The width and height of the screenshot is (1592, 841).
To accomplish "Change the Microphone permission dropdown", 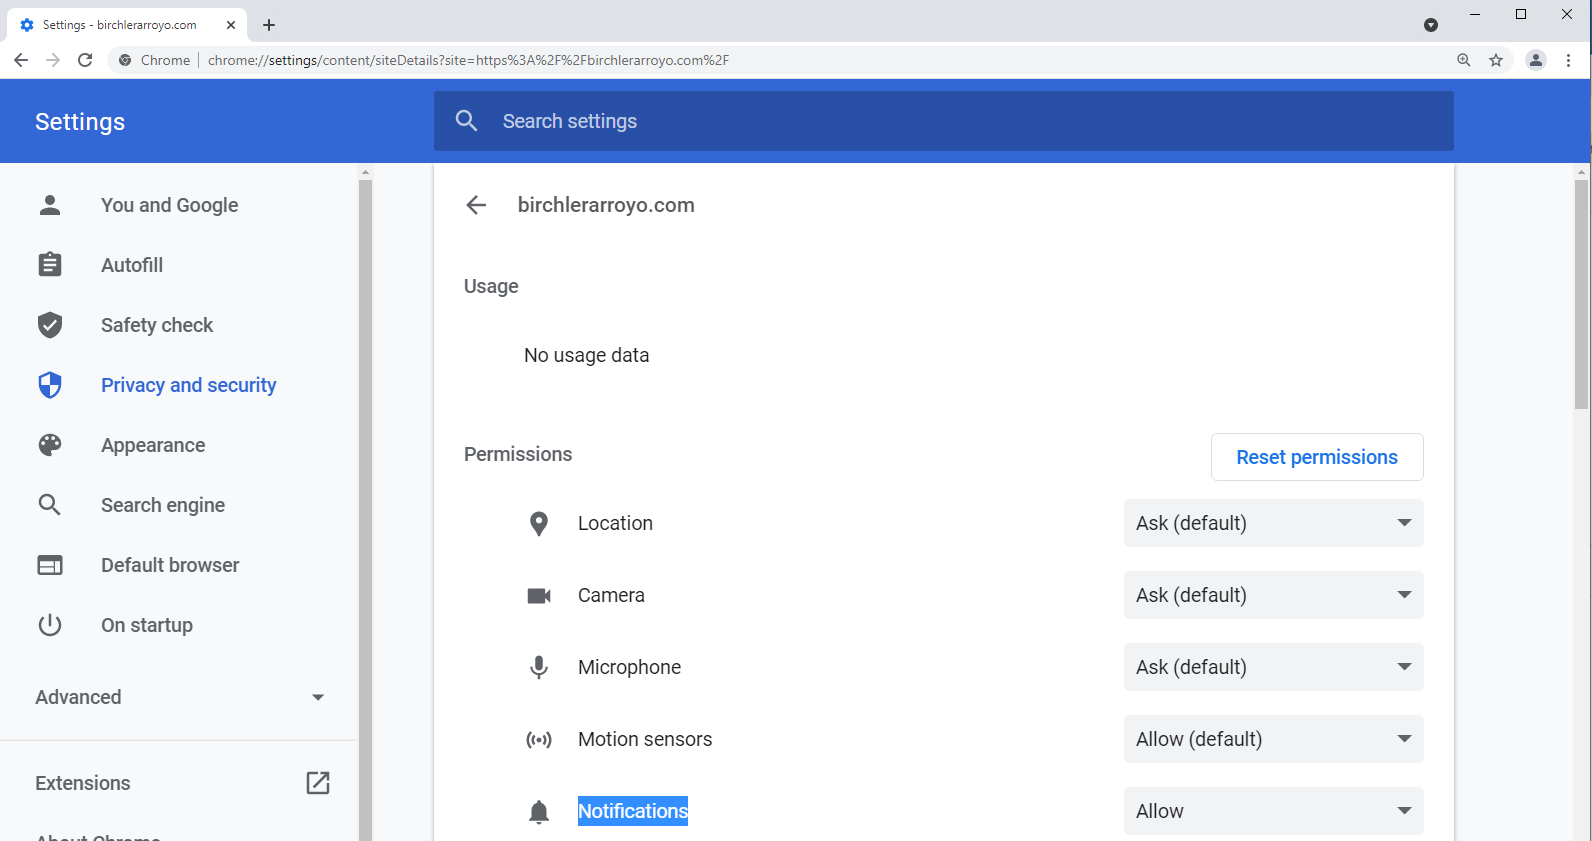I will point(1273,667).
